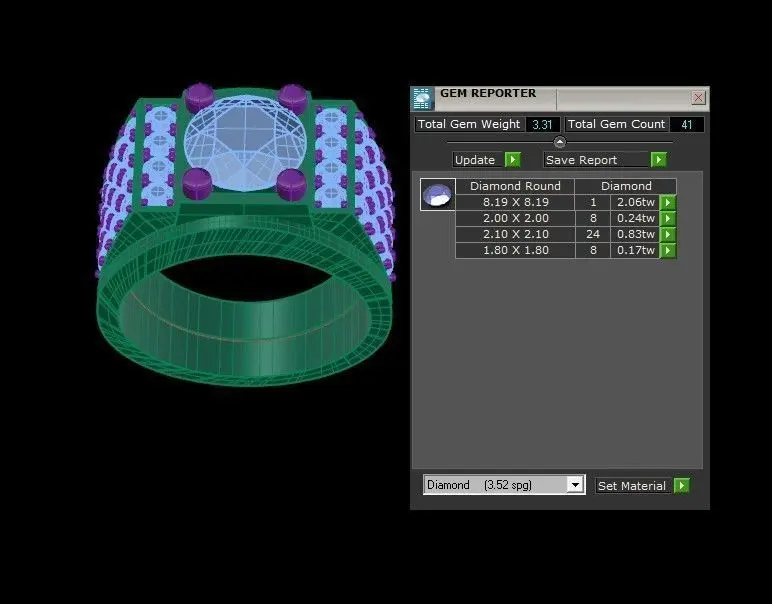Select the diamond round gem thumbnail
The image size is (772, 604).
pos(437,194)
